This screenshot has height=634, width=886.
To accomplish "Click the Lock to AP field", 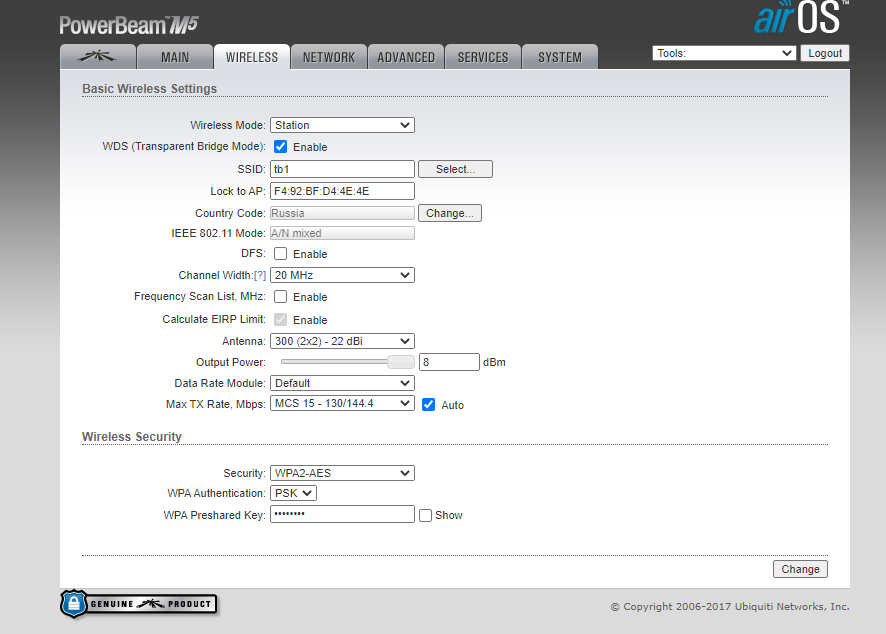I will click(x=342, y=191).
